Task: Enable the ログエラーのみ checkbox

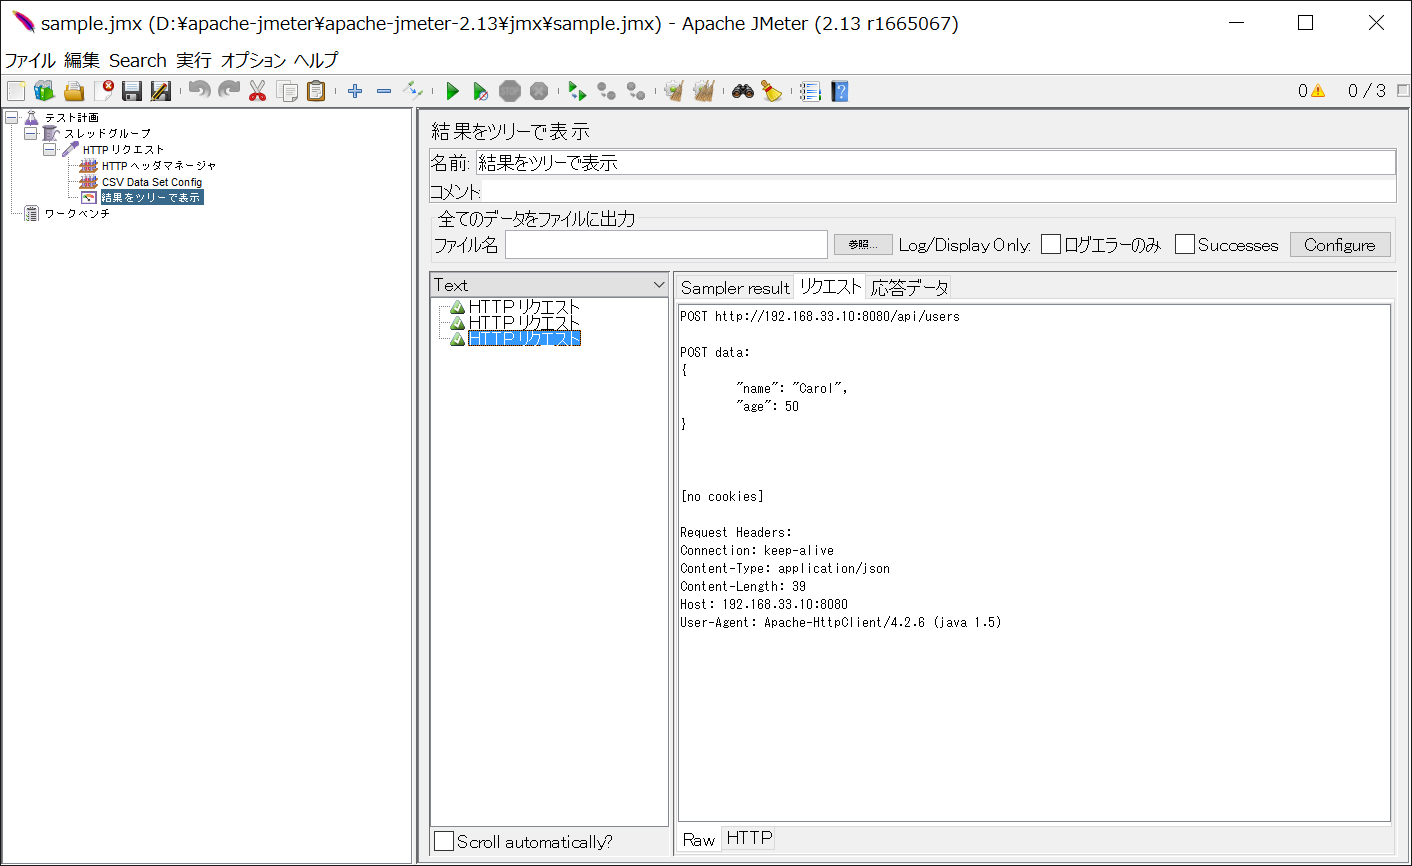Action: [1051, 245]
